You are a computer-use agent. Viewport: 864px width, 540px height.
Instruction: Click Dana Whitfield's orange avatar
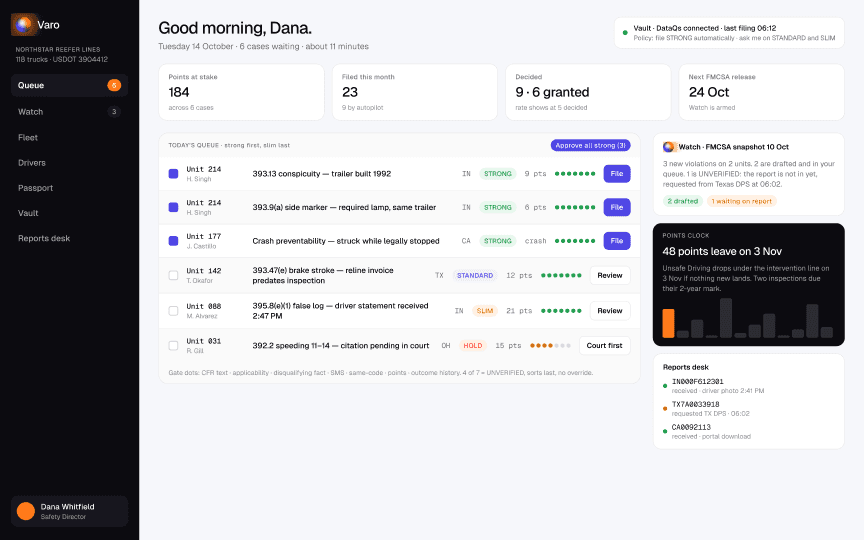point(26,511)
